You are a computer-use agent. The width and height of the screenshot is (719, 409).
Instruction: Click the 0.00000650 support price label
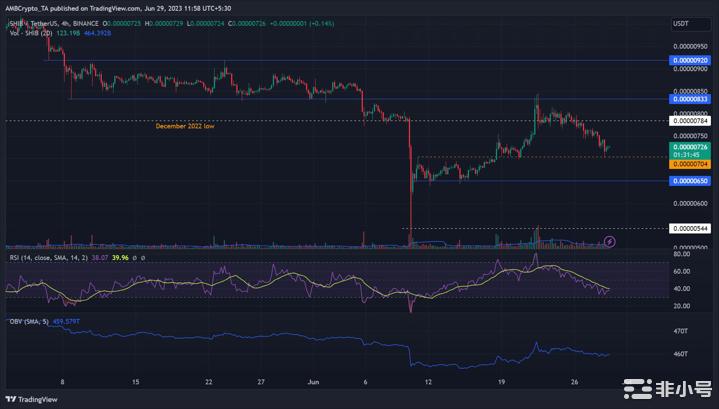pyautogui.click(x=690, y=181)
